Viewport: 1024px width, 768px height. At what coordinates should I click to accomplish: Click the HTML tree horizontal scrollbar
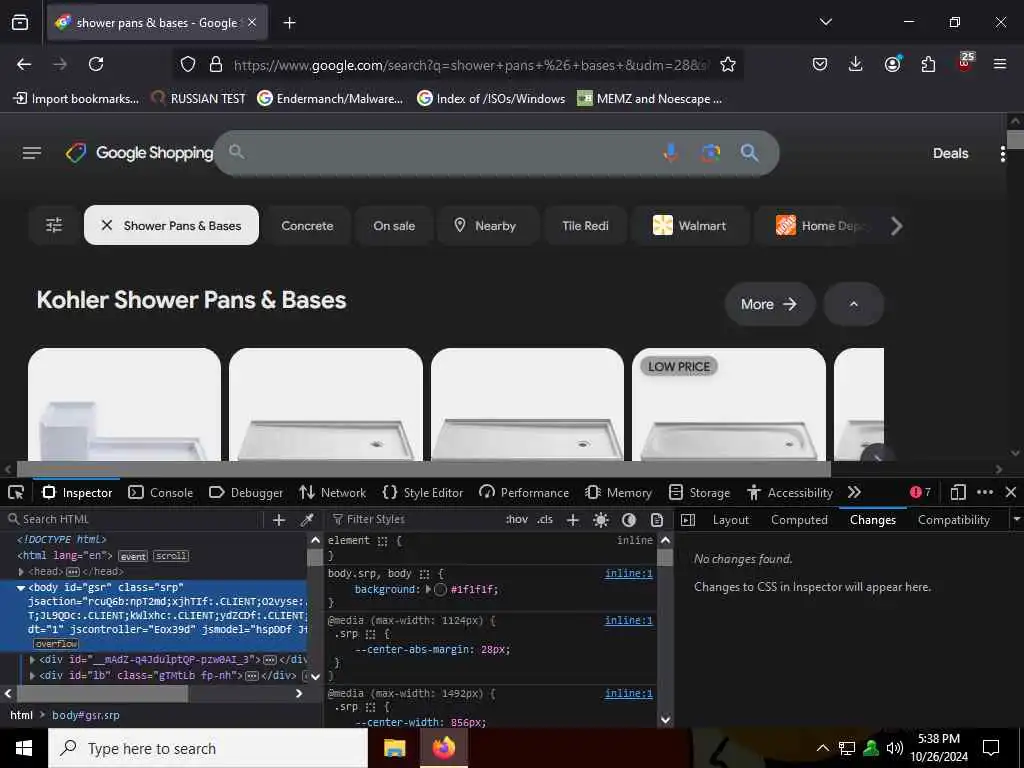coord(102,694)
